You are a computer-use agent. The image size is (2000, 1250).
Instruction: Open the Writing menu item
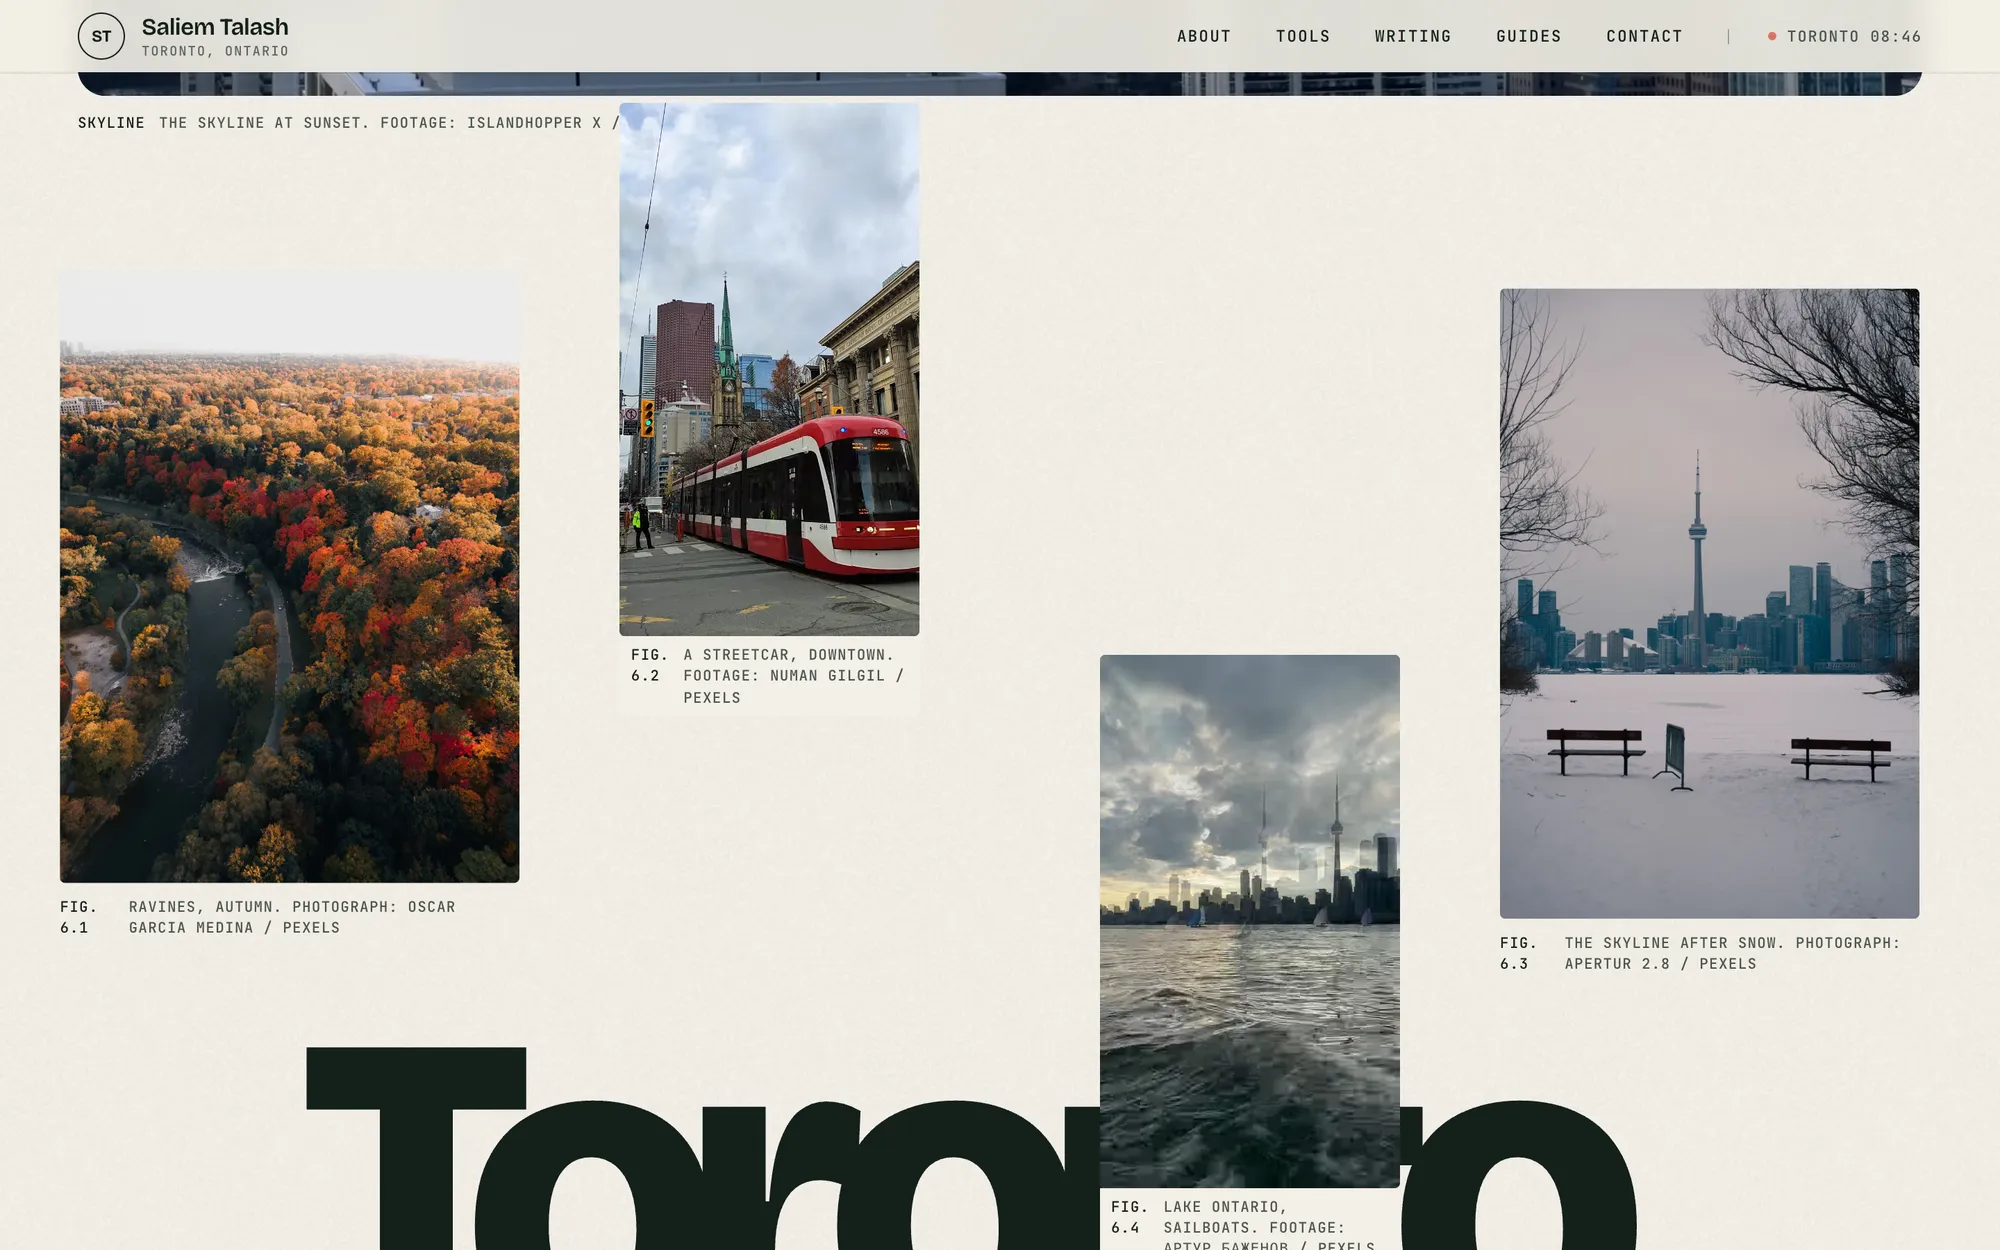(1413, 36)
